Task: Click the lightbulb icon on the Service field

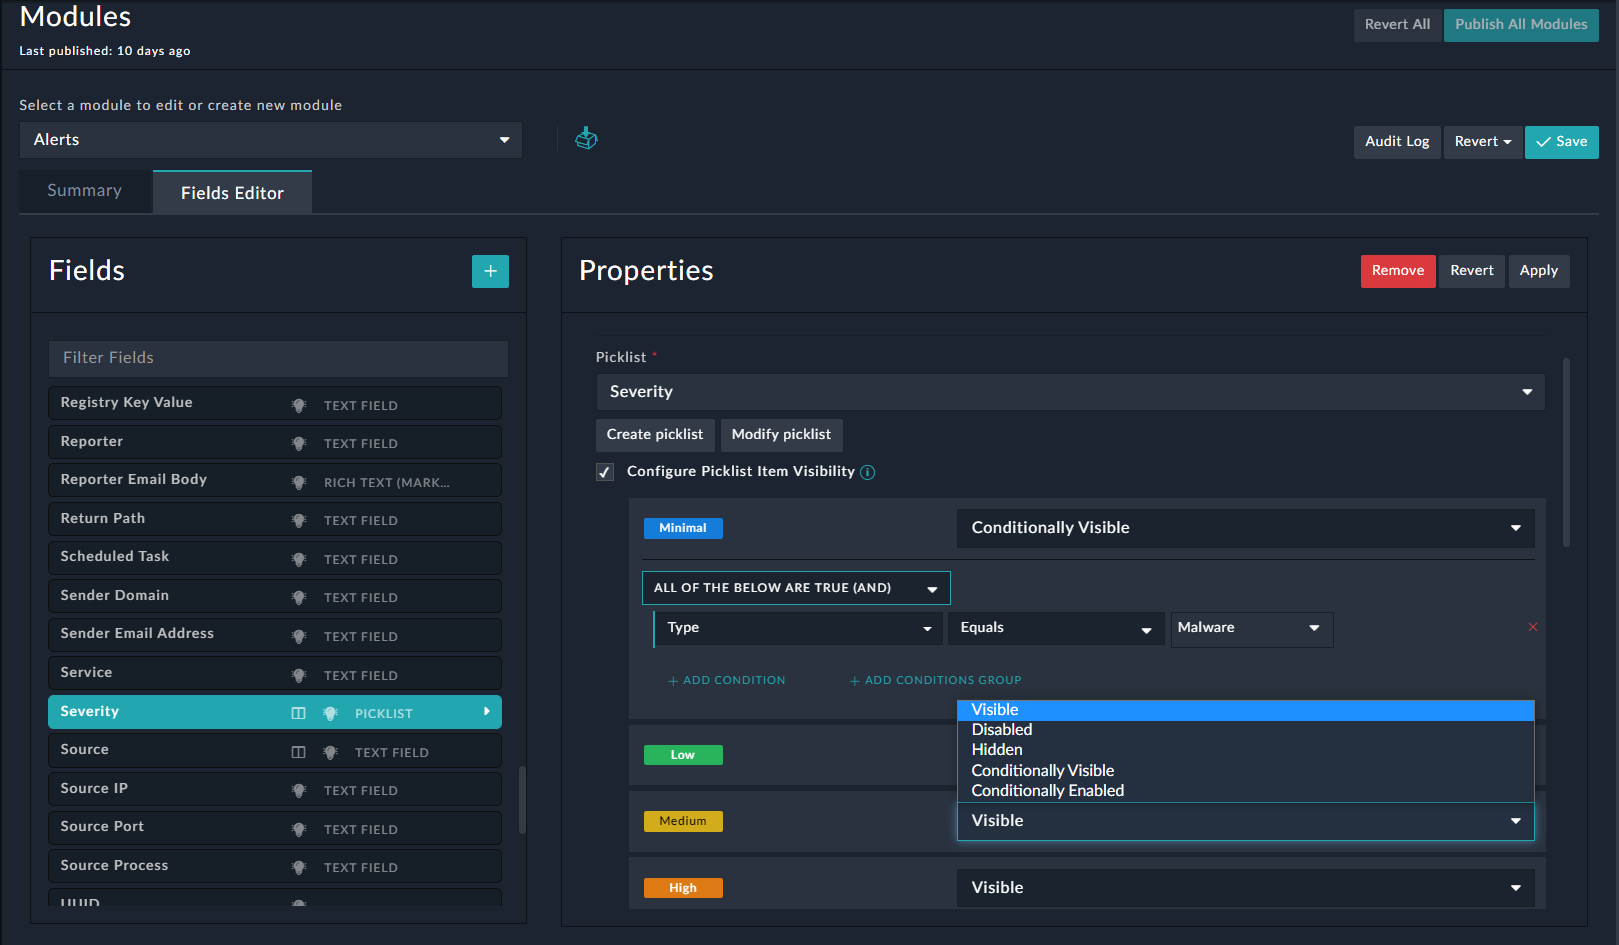Action: pos(298,673)
